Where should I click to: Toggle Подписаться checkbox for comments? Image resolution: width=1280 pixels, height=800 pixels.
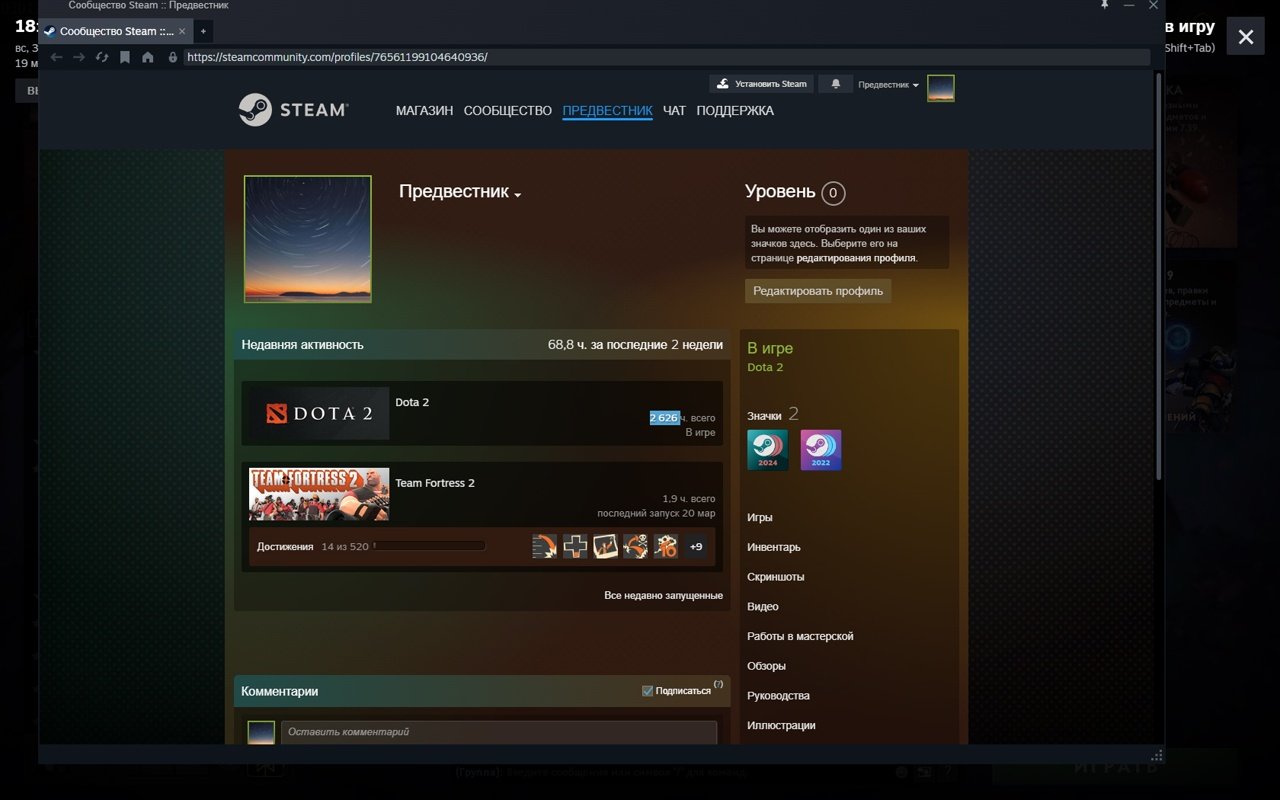coord(647,691)
